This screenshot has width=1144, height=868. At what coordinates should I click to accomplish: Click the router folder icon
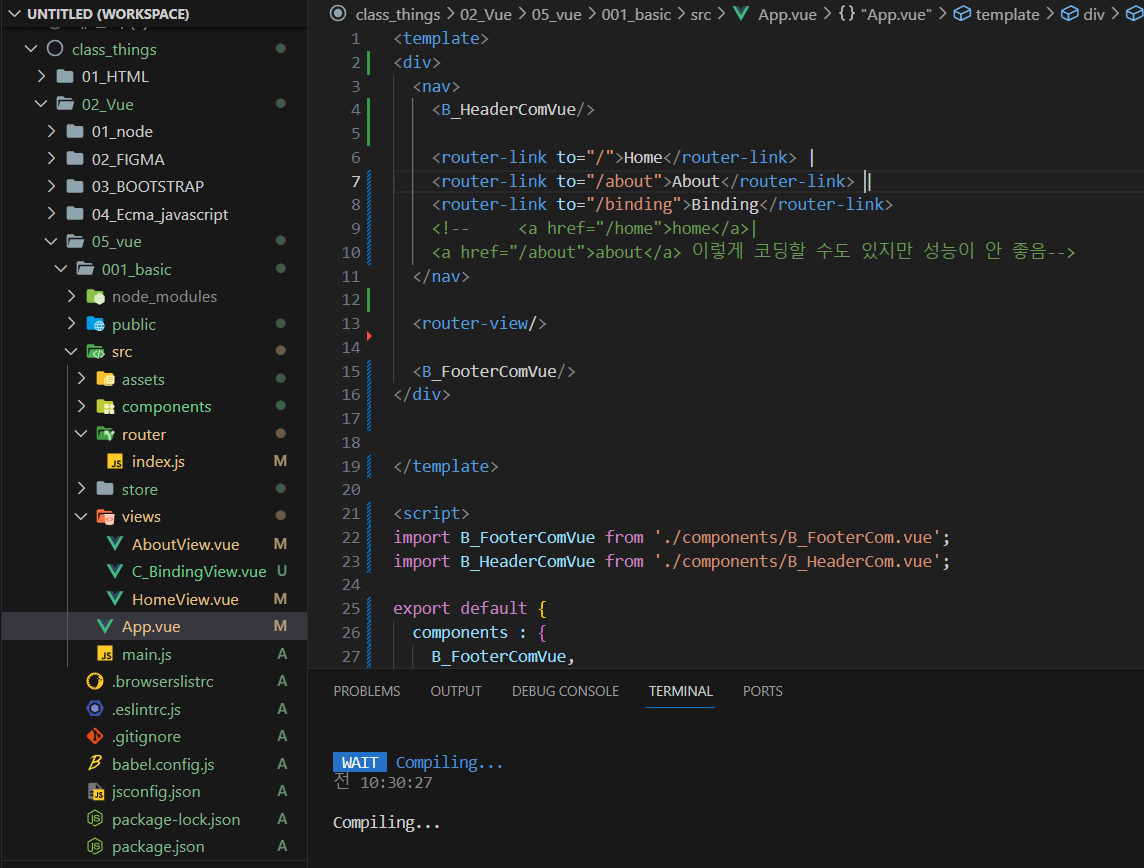(106, 434)
